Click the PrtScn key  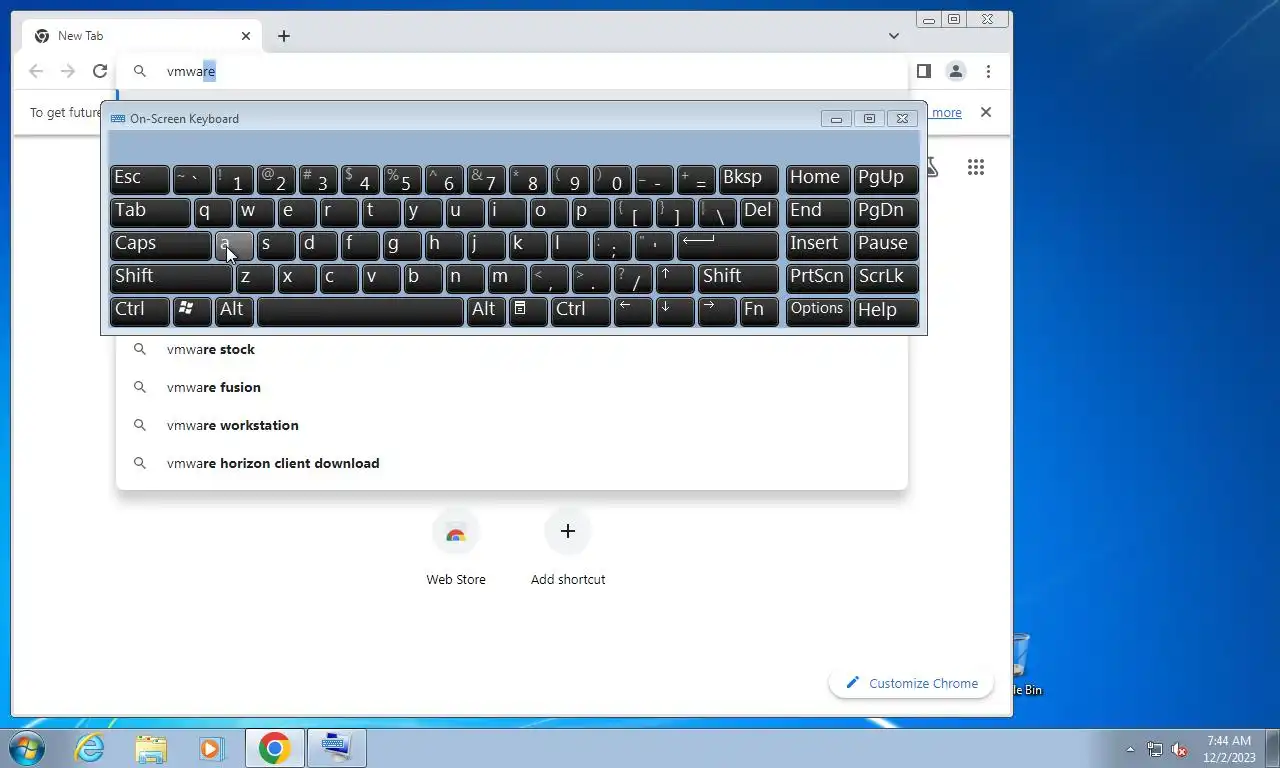coord(818,278)
